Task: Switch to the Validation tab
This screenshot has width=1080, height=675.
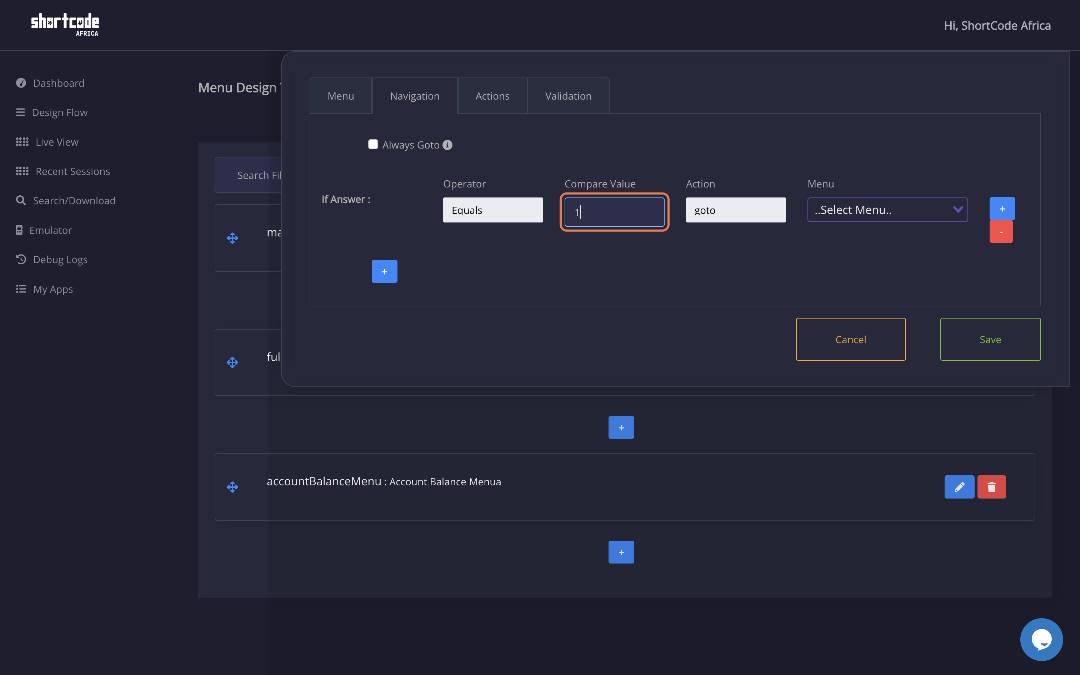Action: coord(568,96)
